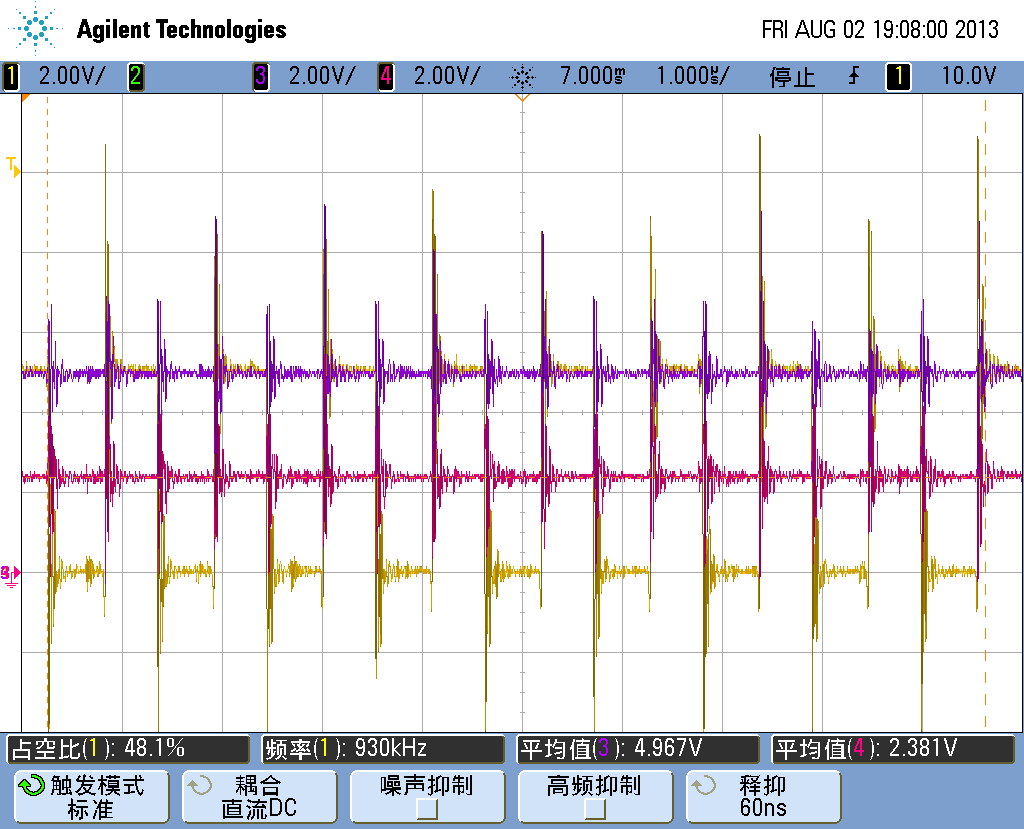Toggle the 高频抑制 HF reject checkbox

[595, 809]
